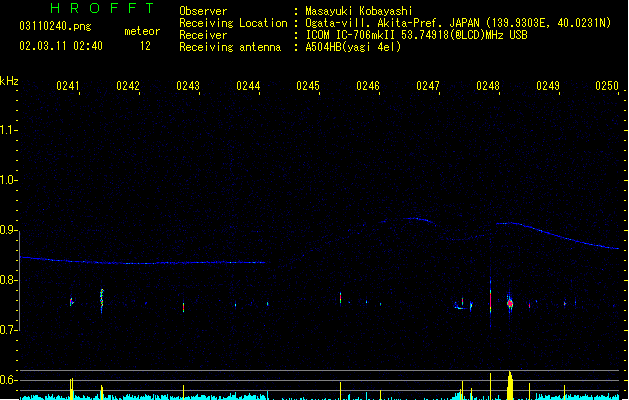The width and height of the screenshot is (629, 400).
Task: Select antenna value A504HB(yagi 4el)
Action: (x=353, y=47)
